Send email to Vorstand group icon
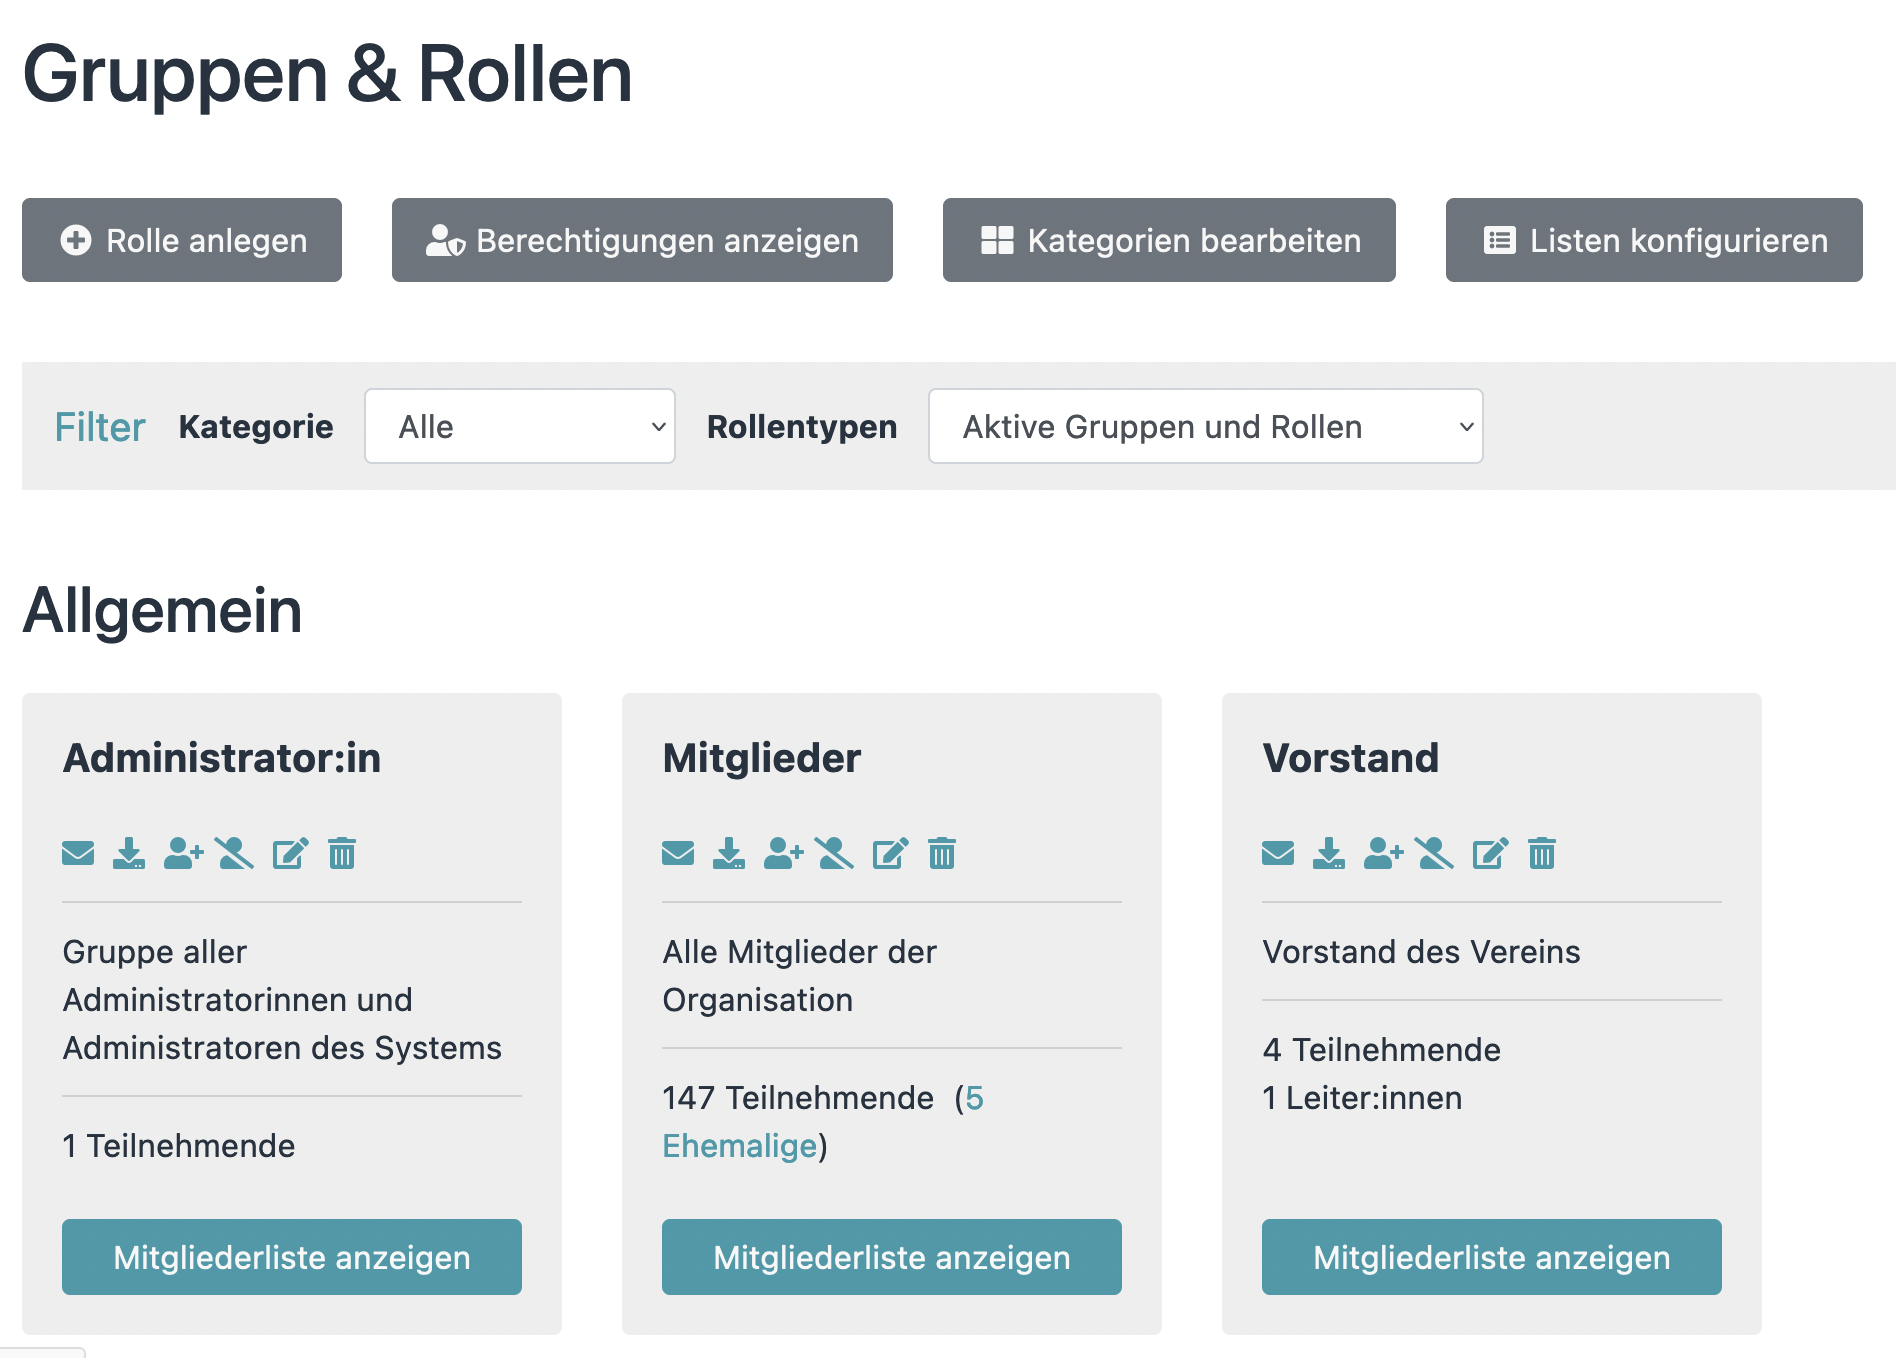Screen dimensions: 1896x1358 (x=1278, y=853)
